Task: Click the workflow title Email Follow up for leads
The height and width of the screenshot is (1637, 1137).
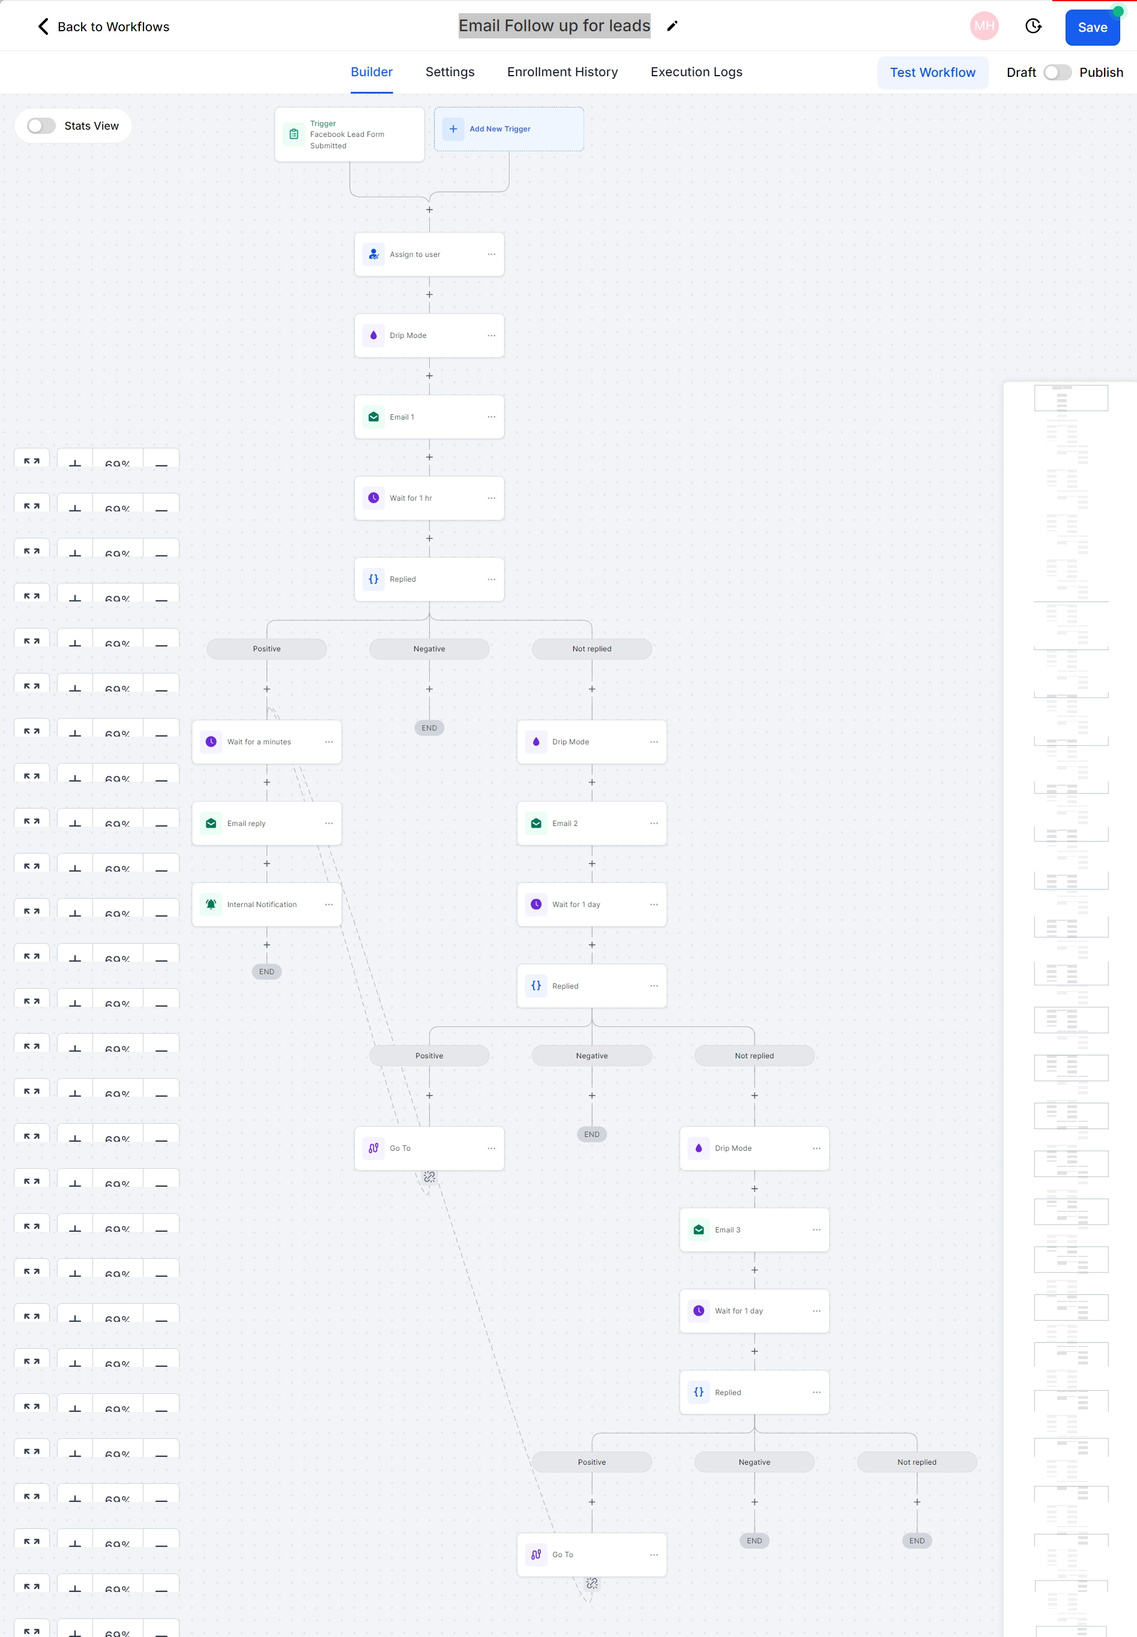Action: pyautogui.click(x=555, y=26)
